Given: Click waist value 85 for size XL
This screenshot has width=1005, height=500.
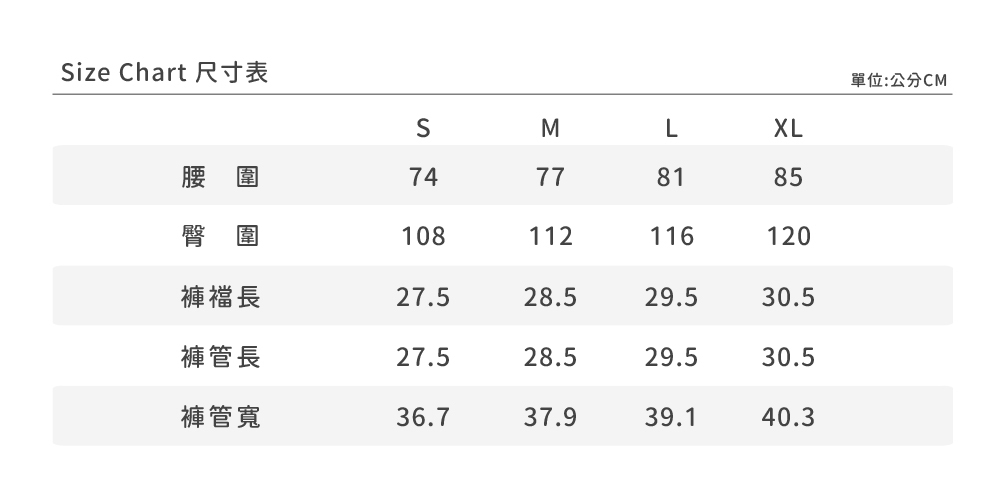Looking at the screenshot, I should pos(788,177).
